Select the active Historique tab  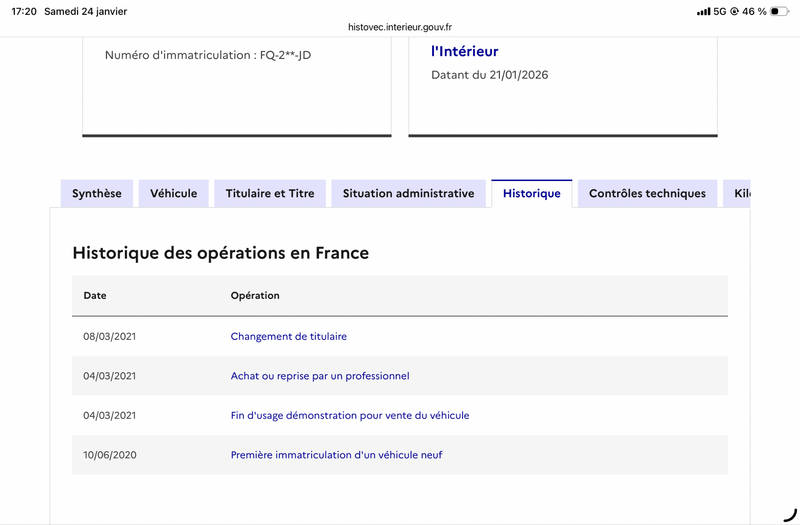coord(531,194)
